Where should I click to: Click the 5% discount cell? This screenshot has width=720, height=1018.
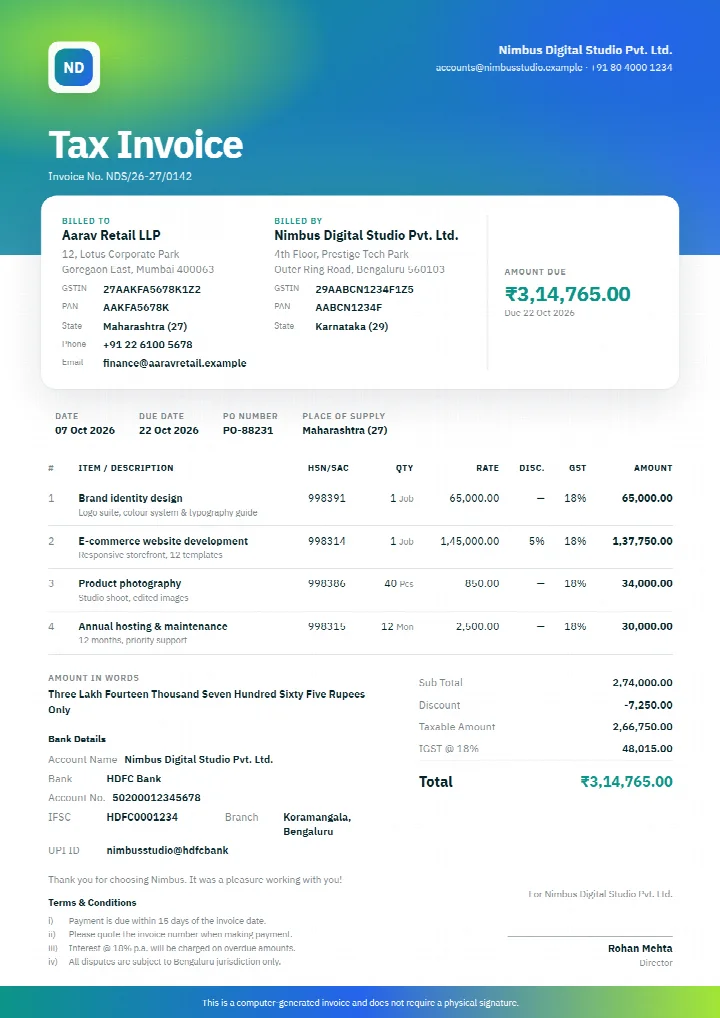coord(536,541)
